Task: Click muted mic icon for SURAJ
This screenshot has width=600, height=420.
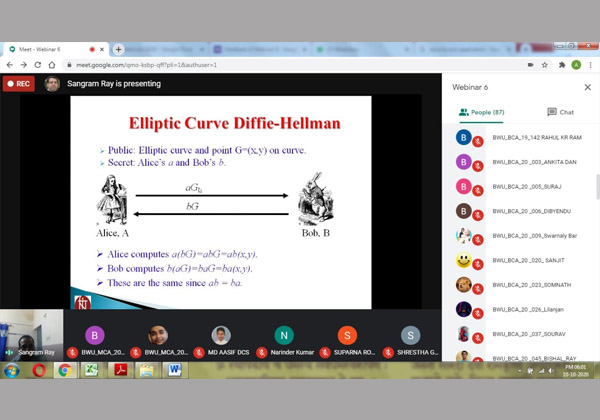Action: click(x=478, y=191)
